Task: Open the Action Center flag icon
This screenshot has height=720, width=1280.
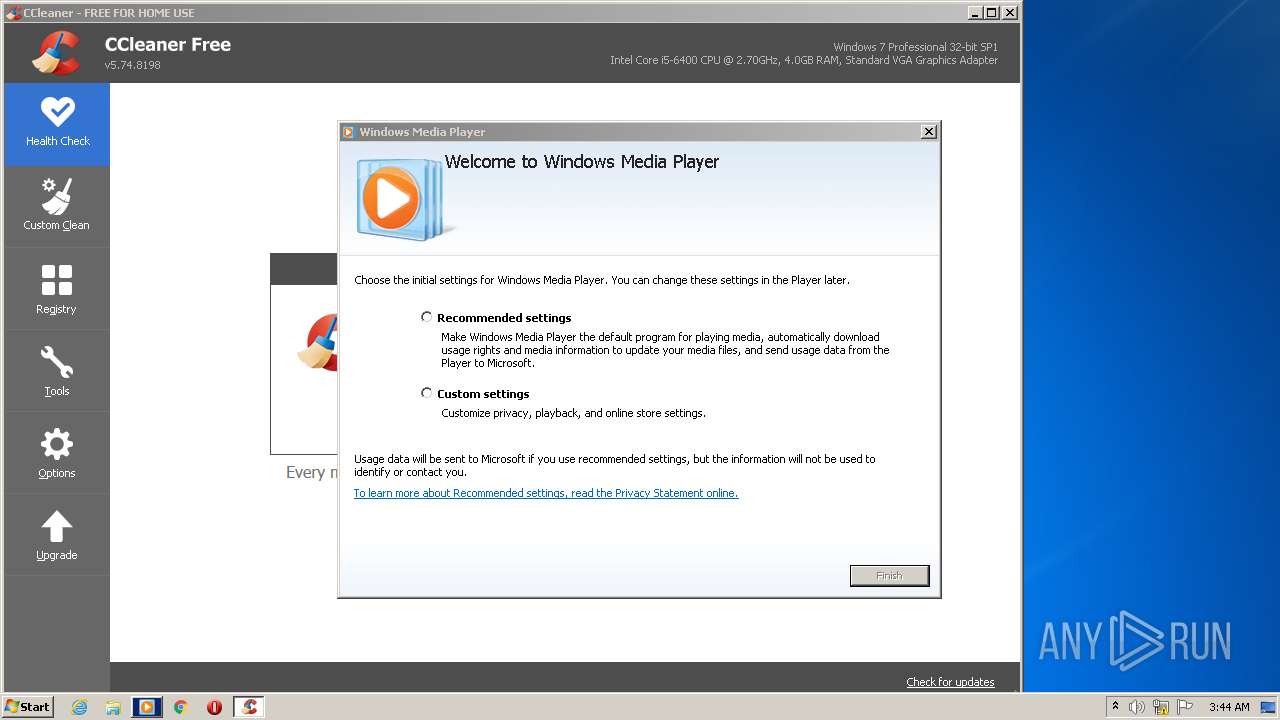Action: 1185,707
